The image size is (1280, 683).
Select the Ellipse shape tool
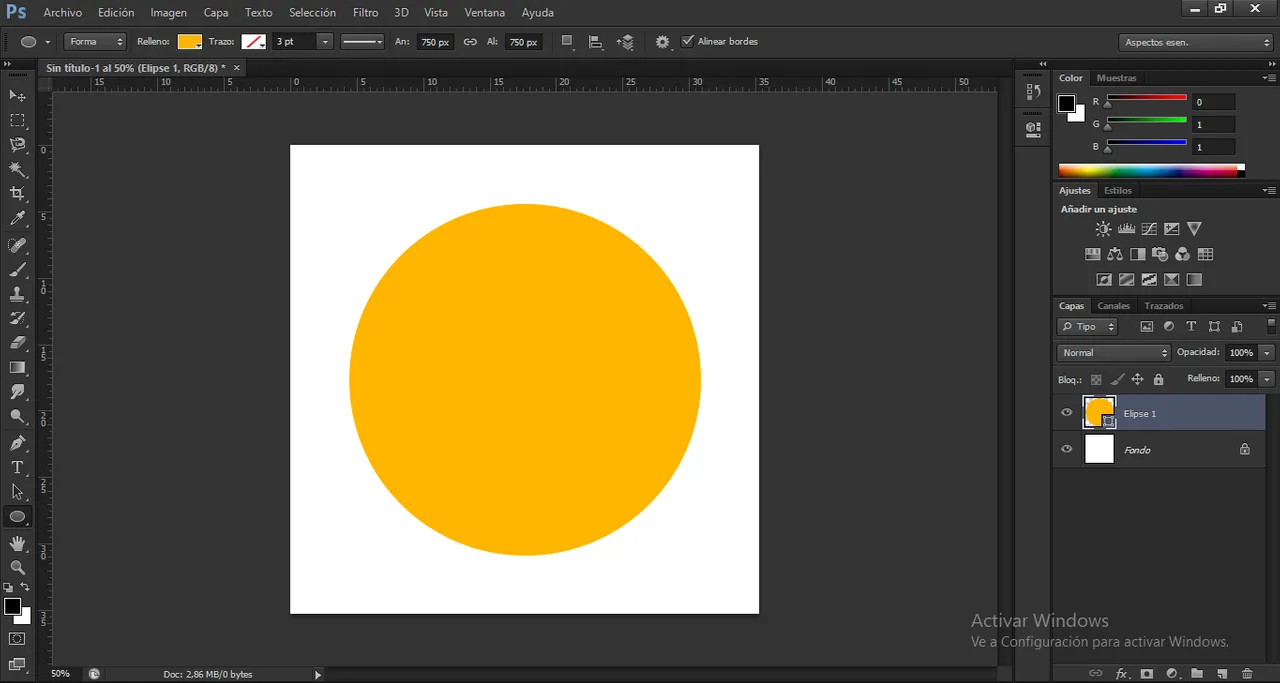coord(17,517)
